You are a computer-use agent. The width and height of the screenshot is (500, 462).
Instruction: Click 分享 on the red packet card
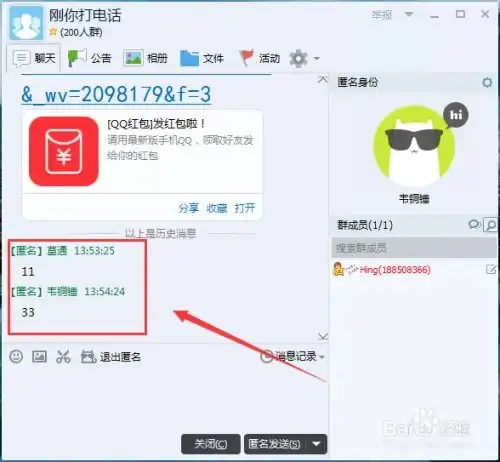tap(189, 208)
